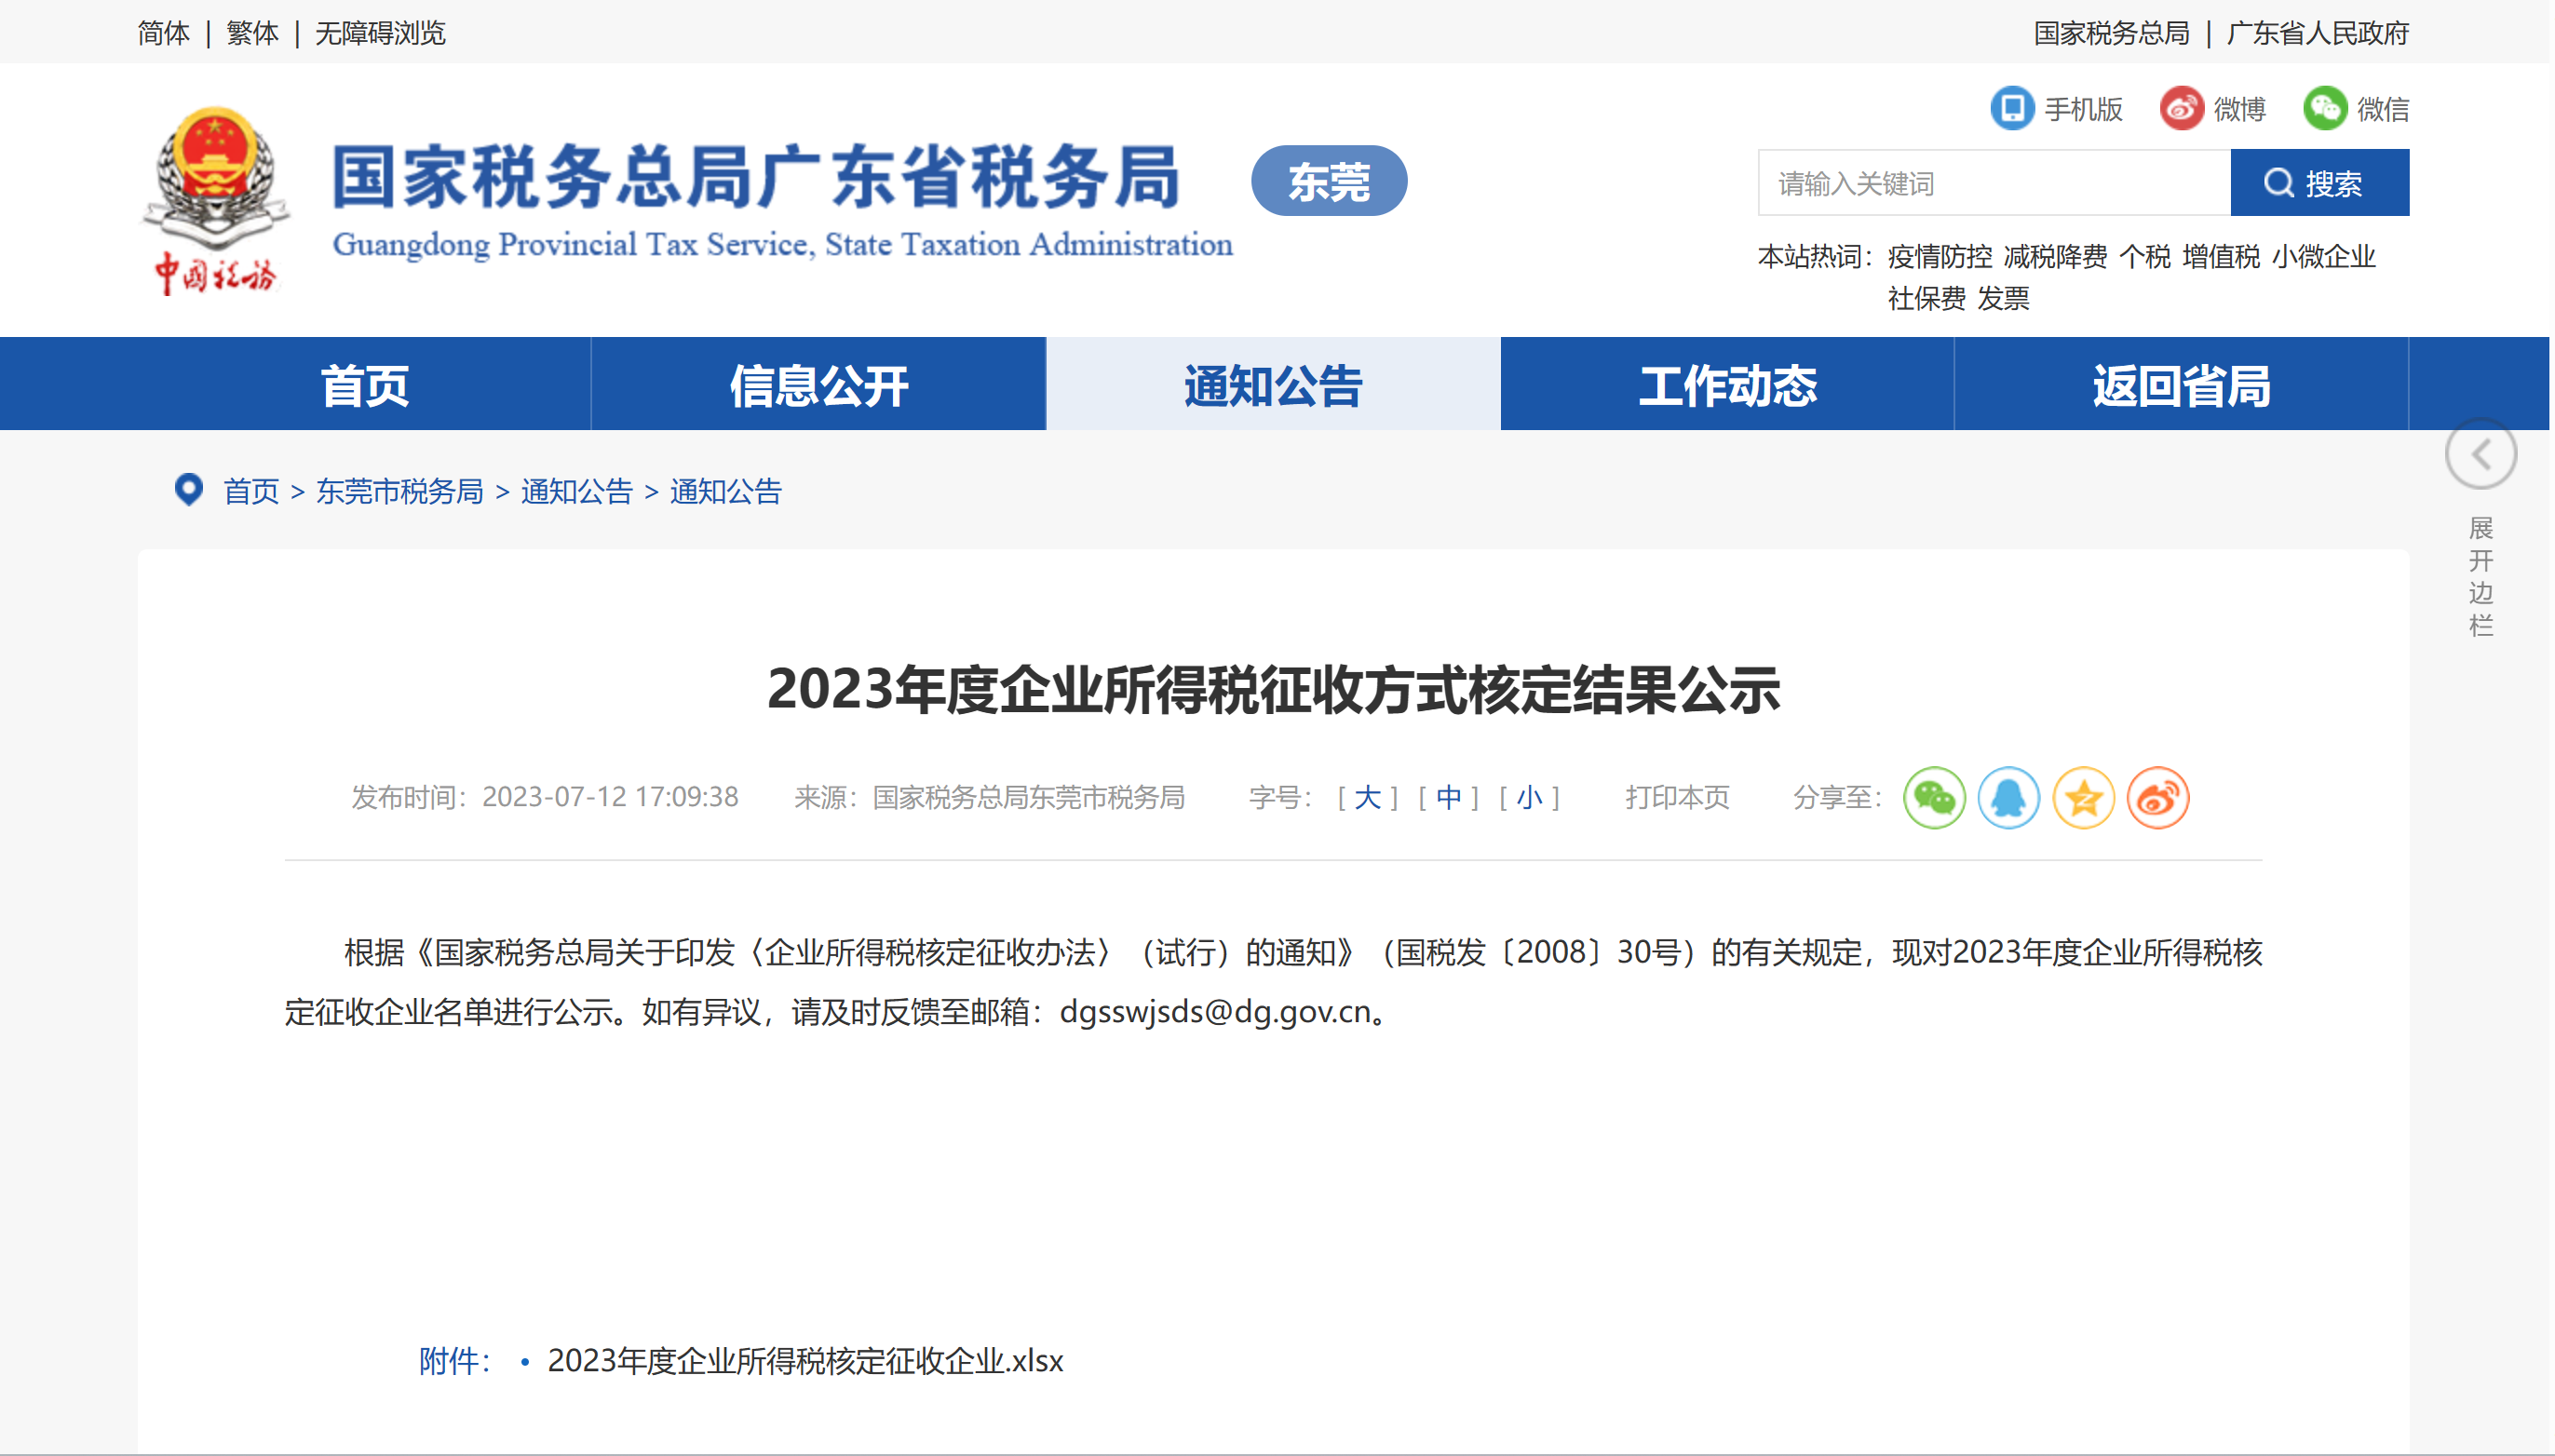2555x1456 pixels.
Task: Open WeChat icon in top header
Action: (2324, 108)
